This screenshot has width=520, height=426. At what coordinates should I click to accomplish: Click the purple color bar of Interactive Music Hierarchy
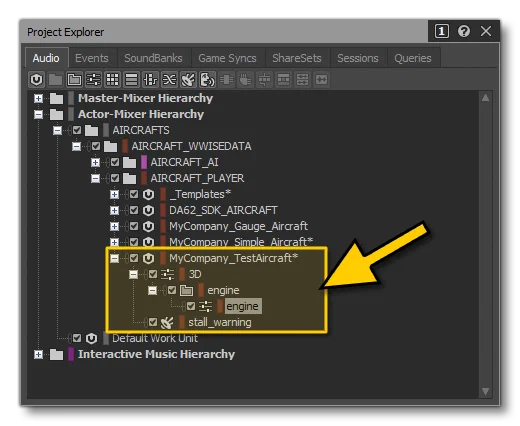coord(71,354)
